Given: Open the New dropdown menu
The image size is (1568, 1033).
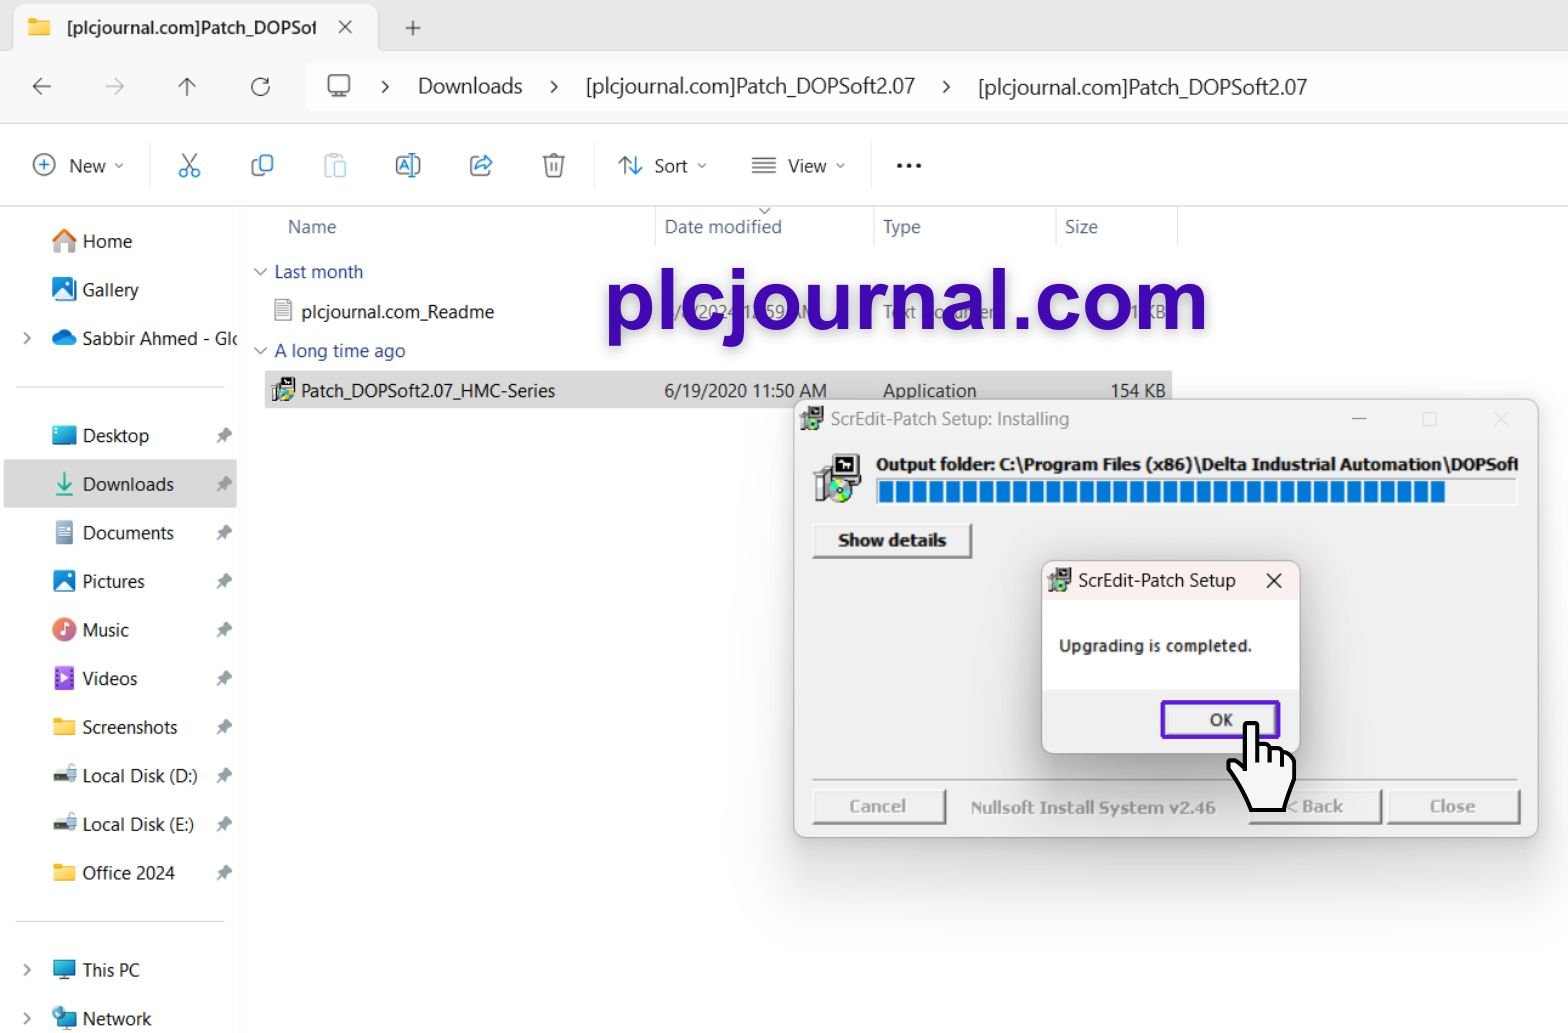Looking at the screenshot, I should [x=79, y=166].
